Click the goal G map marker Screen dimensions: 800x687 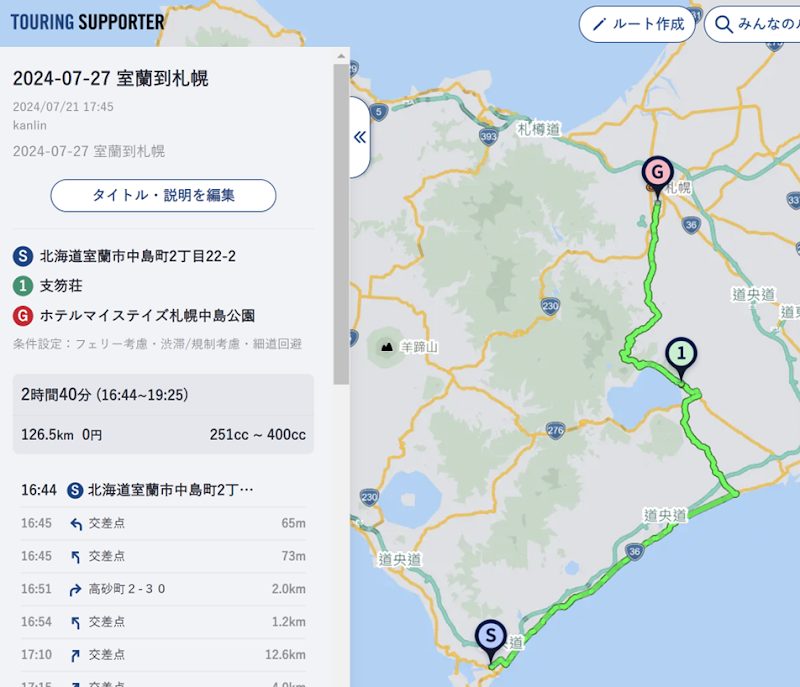(657, 172)
